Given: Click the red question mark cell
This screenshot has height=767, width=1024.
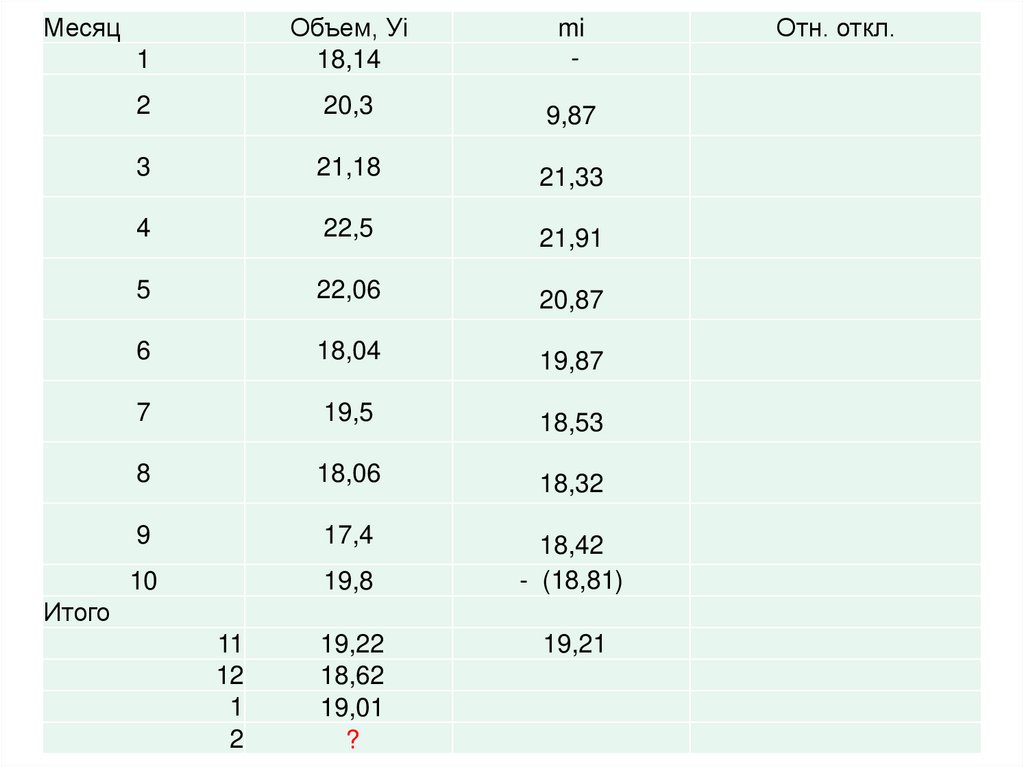Looking at the screenshot, I should [352, 739].
